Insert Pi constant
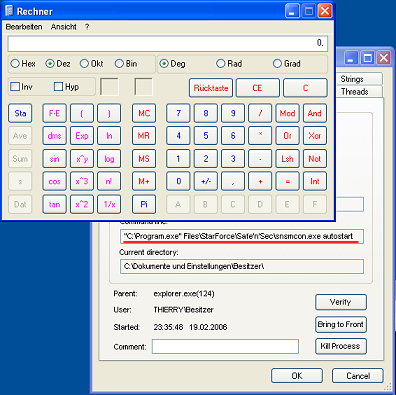The width and height of the screenshot is (396, 395). click(144, 204)
